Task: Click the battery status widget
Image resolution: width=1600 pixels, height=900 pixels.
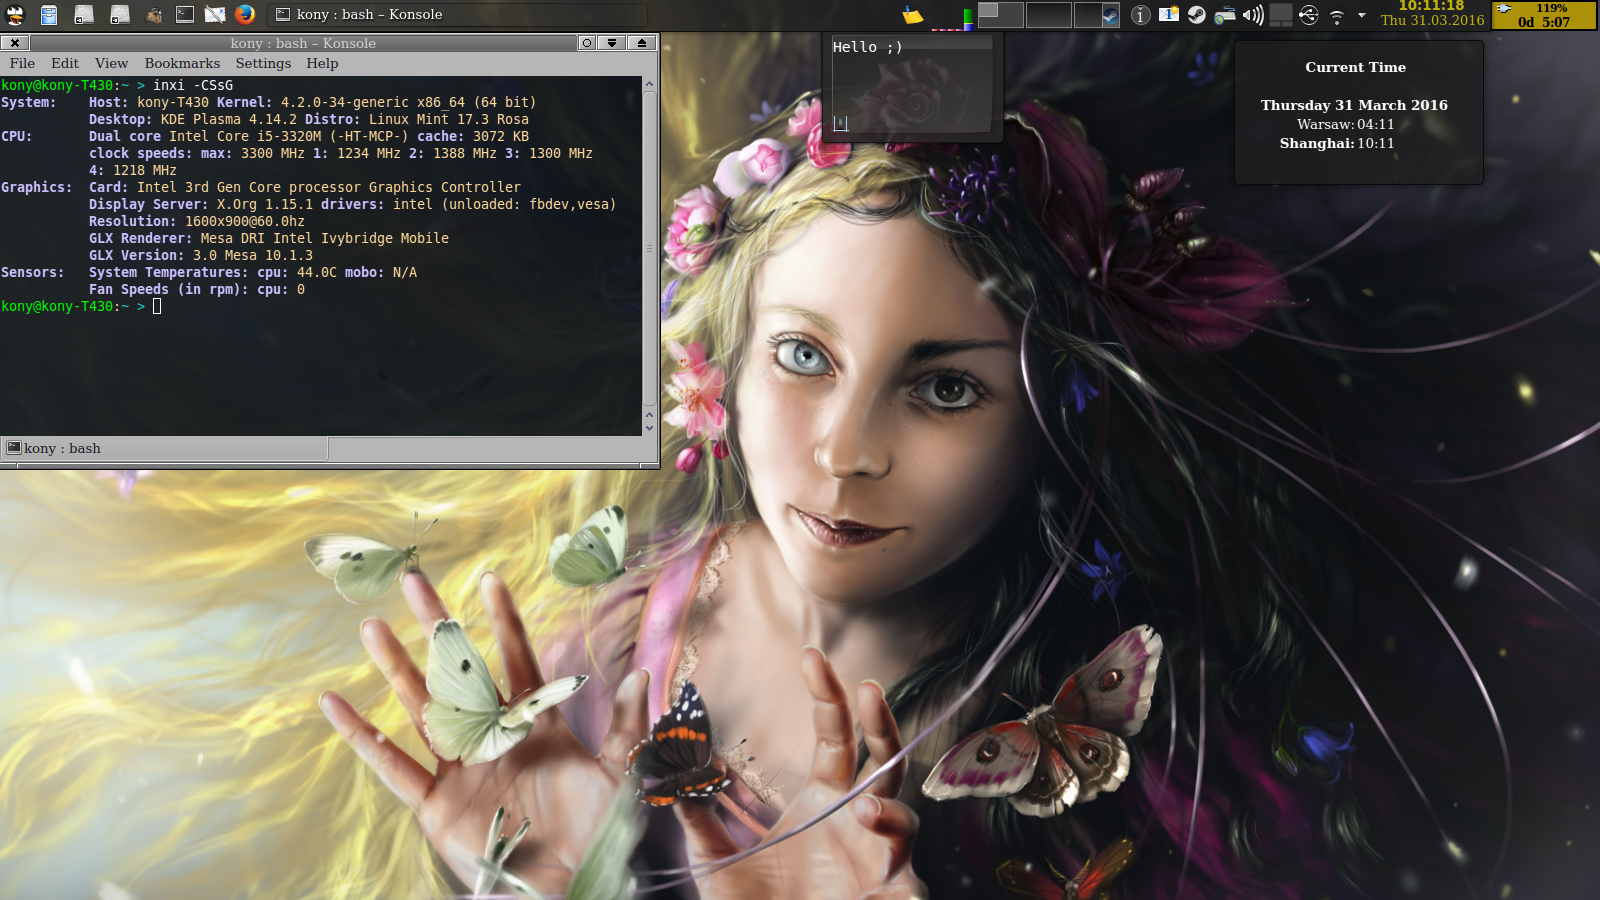Action: point(1544,15)
